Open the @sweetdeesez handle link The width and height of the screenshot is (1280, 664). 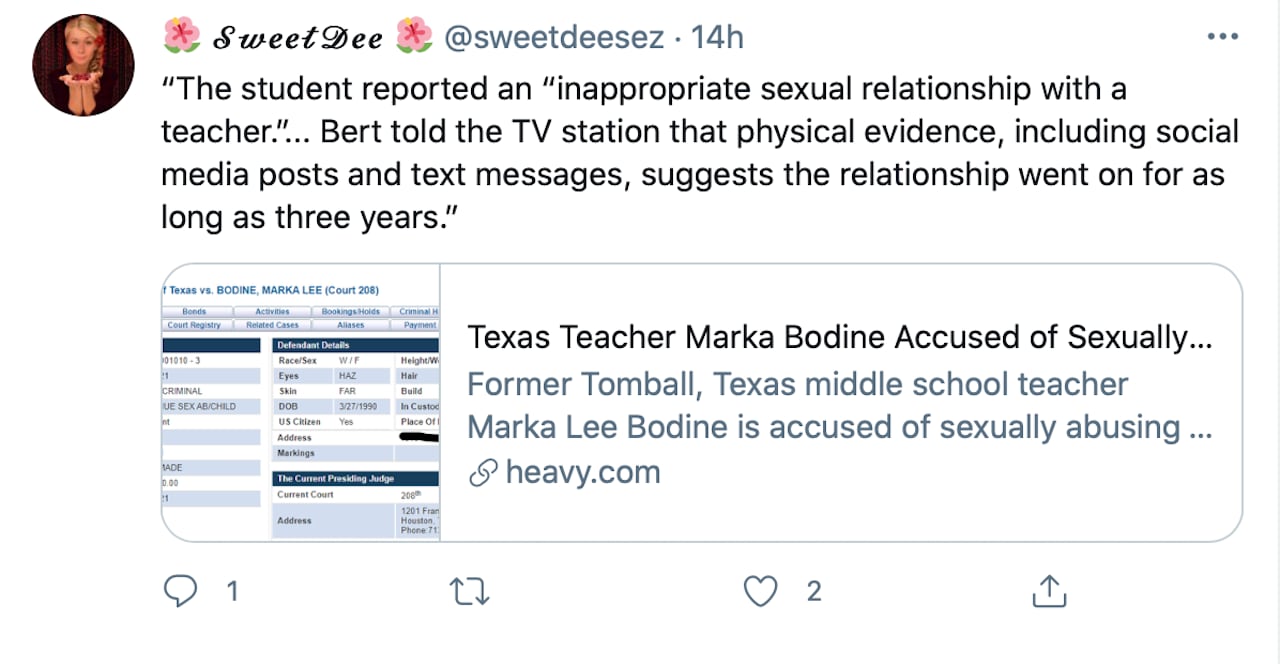553,38
